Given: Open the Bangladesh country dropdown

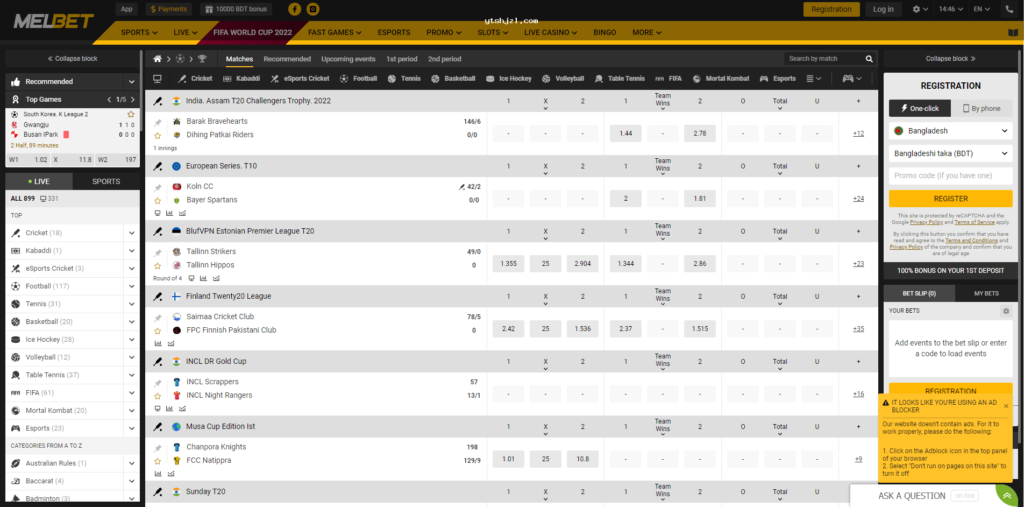Looking at the screenshot, I should (x=950, y=131).
